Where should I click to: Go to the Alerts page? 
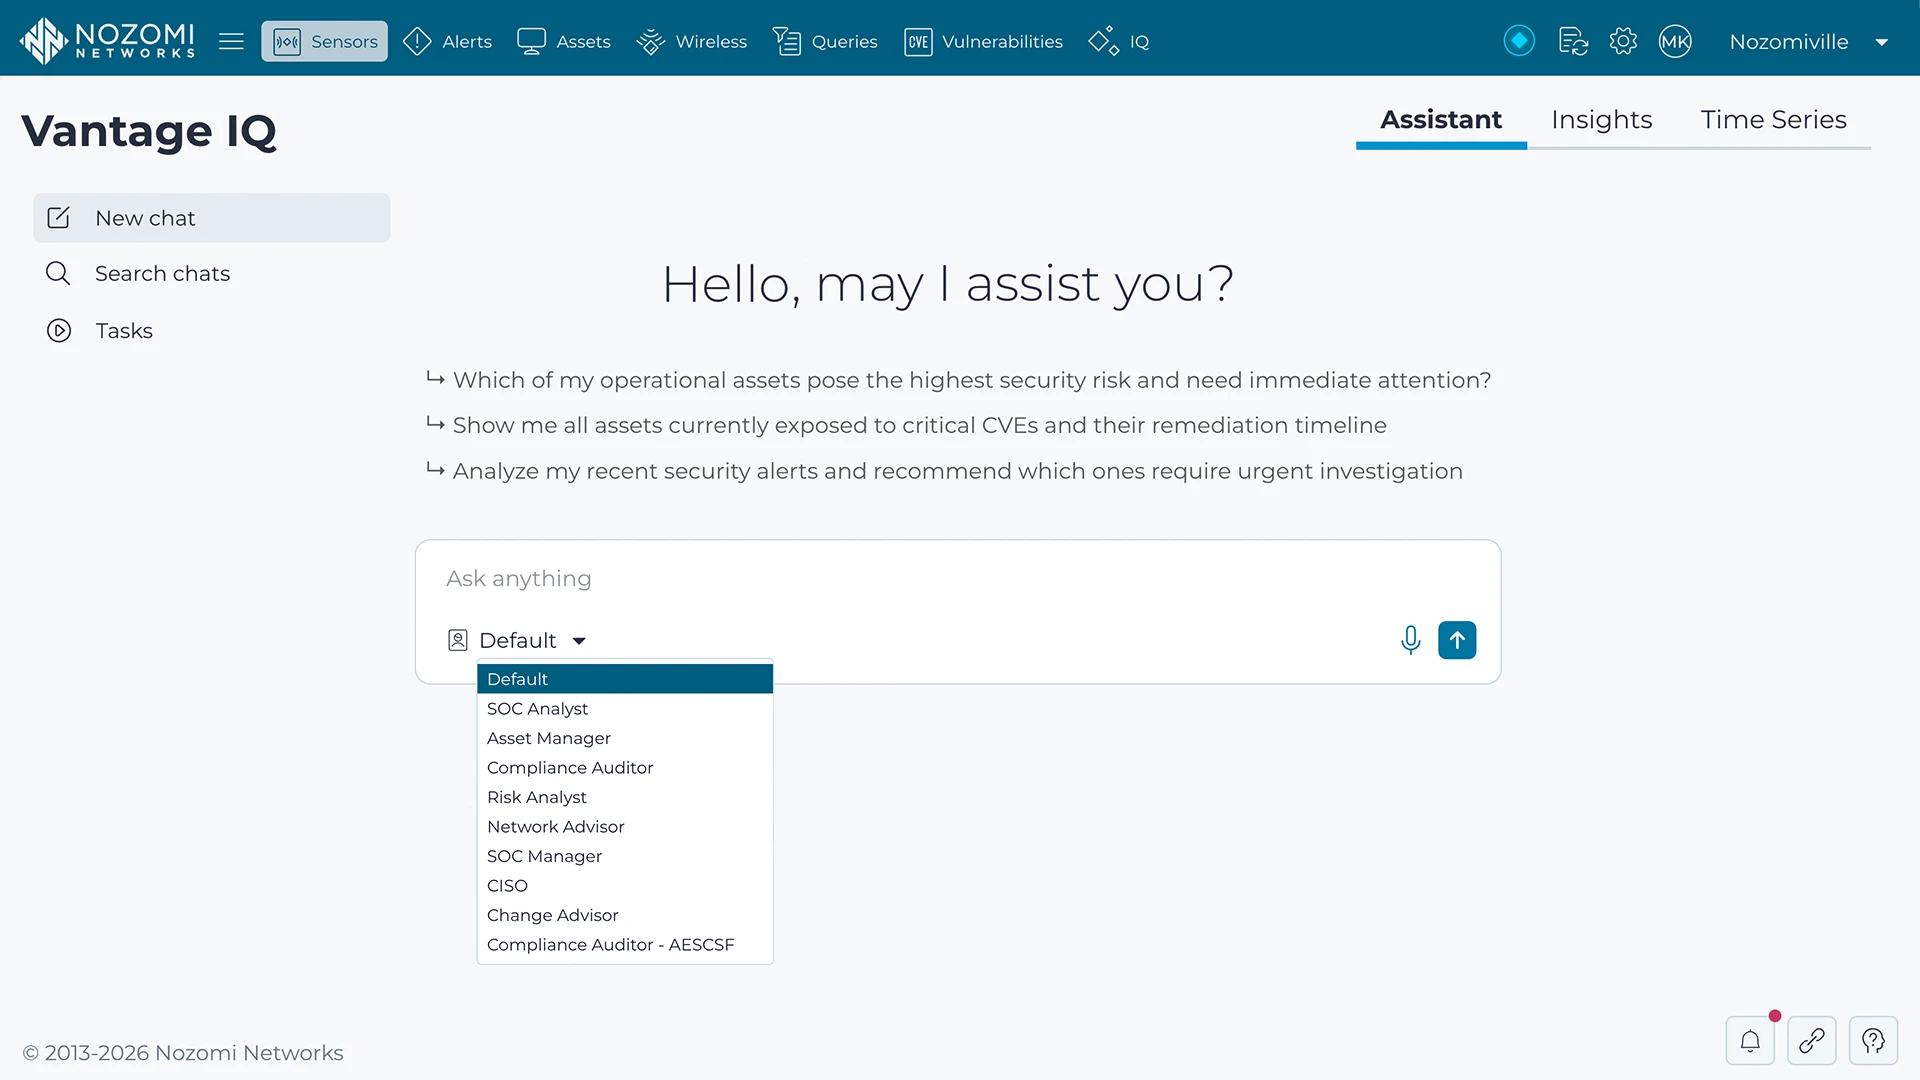[x=447, y=41]
